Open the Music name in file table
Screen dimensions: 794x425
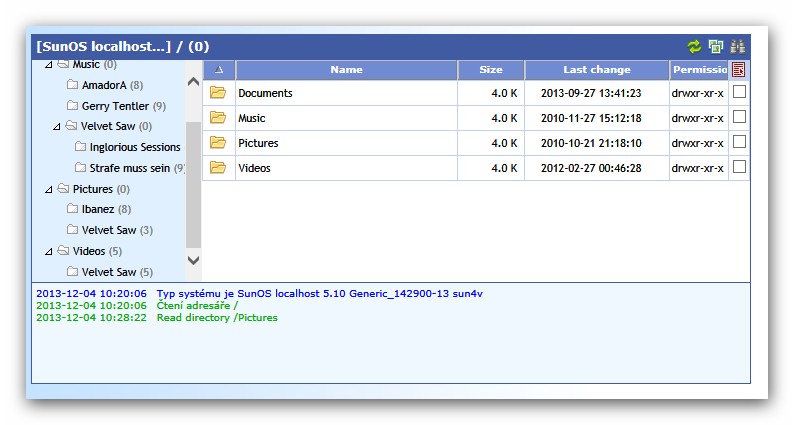(252, 118)
